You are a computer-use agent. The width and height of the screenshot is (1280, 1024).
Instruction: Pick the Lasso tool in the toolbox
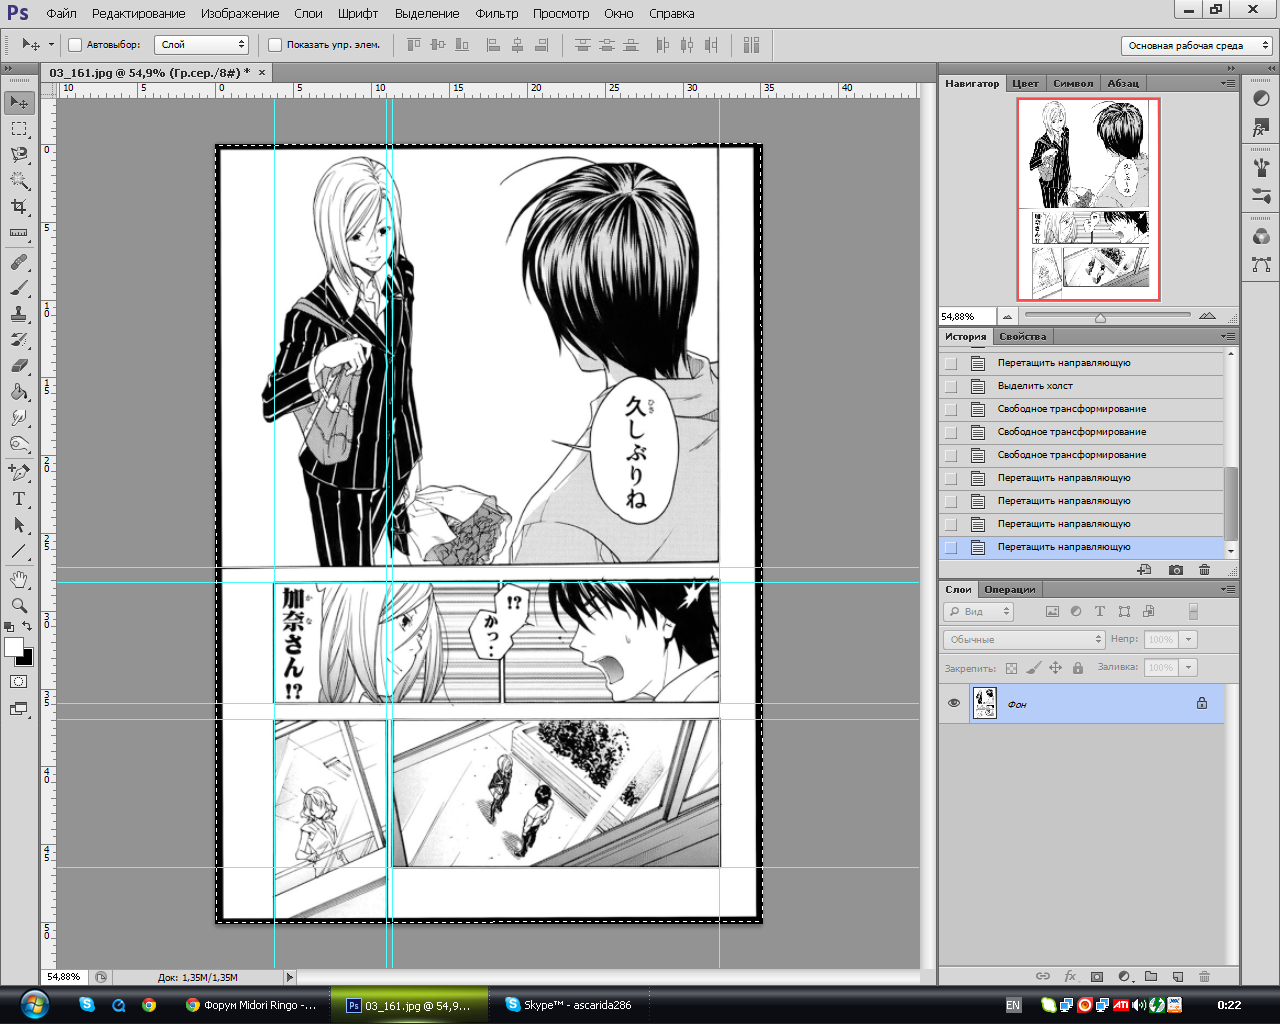(19, 155)
